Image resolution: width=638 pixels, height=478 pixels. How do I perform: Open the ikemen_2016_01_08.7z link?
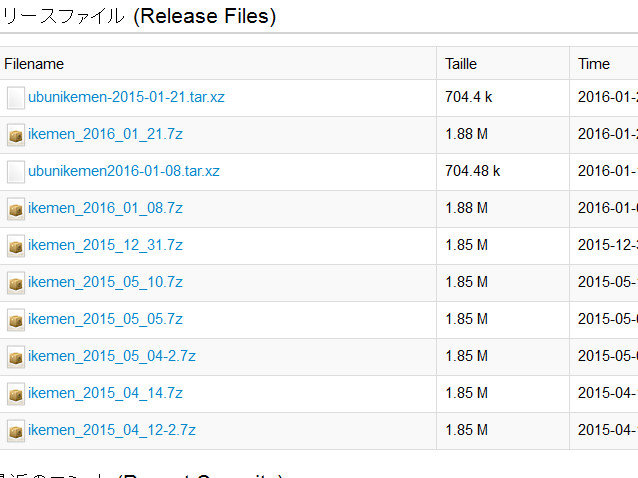pyautogui.click(x=105, y=208)
